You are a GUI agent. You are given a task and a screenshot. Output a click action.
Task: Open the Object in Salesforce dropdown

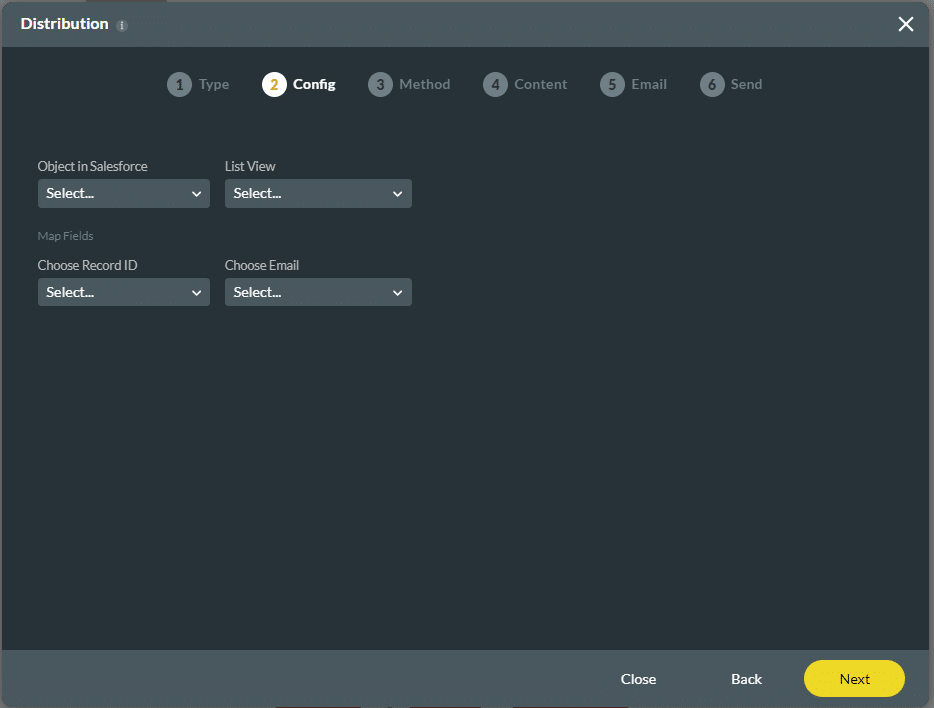123,193
